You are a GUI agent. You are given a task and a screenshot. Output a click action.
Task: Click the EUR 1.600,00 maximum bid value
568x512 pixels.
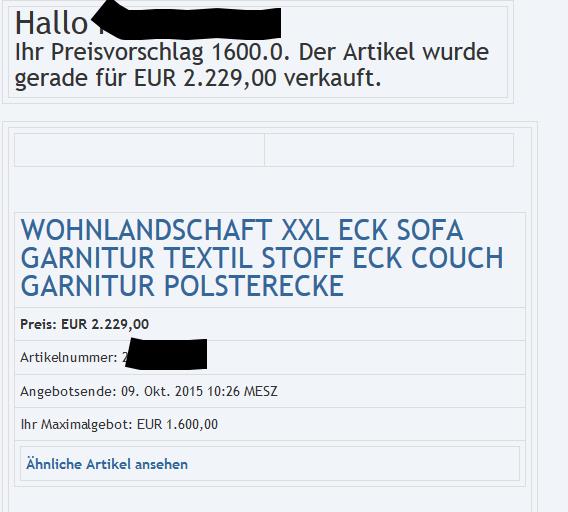[x=177, y=424]
